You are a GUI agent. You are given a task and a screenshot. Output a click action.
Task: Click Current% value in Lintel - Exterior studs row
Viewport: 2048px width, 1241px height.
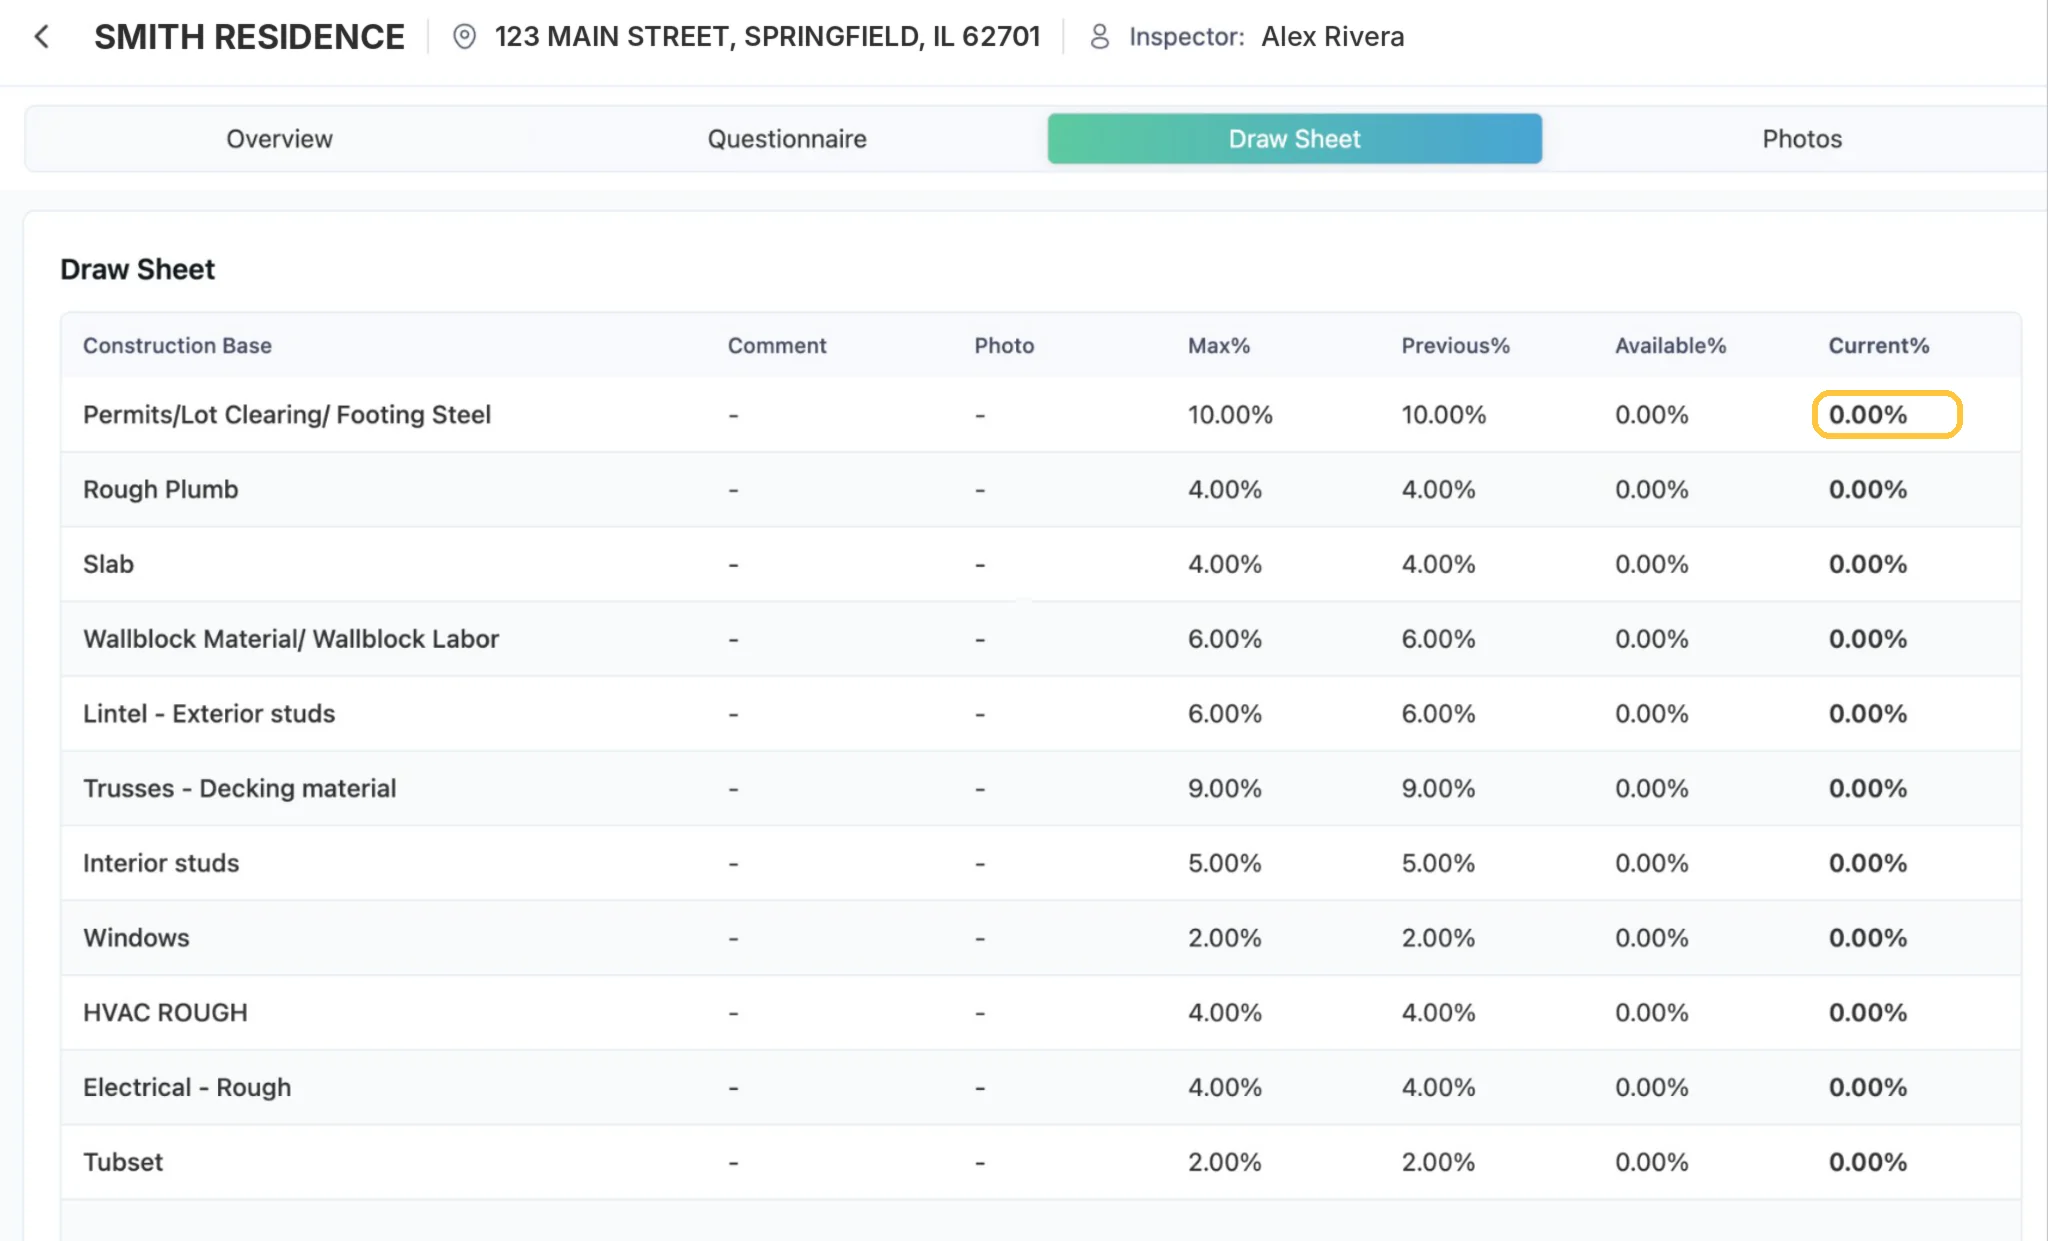1868,714
